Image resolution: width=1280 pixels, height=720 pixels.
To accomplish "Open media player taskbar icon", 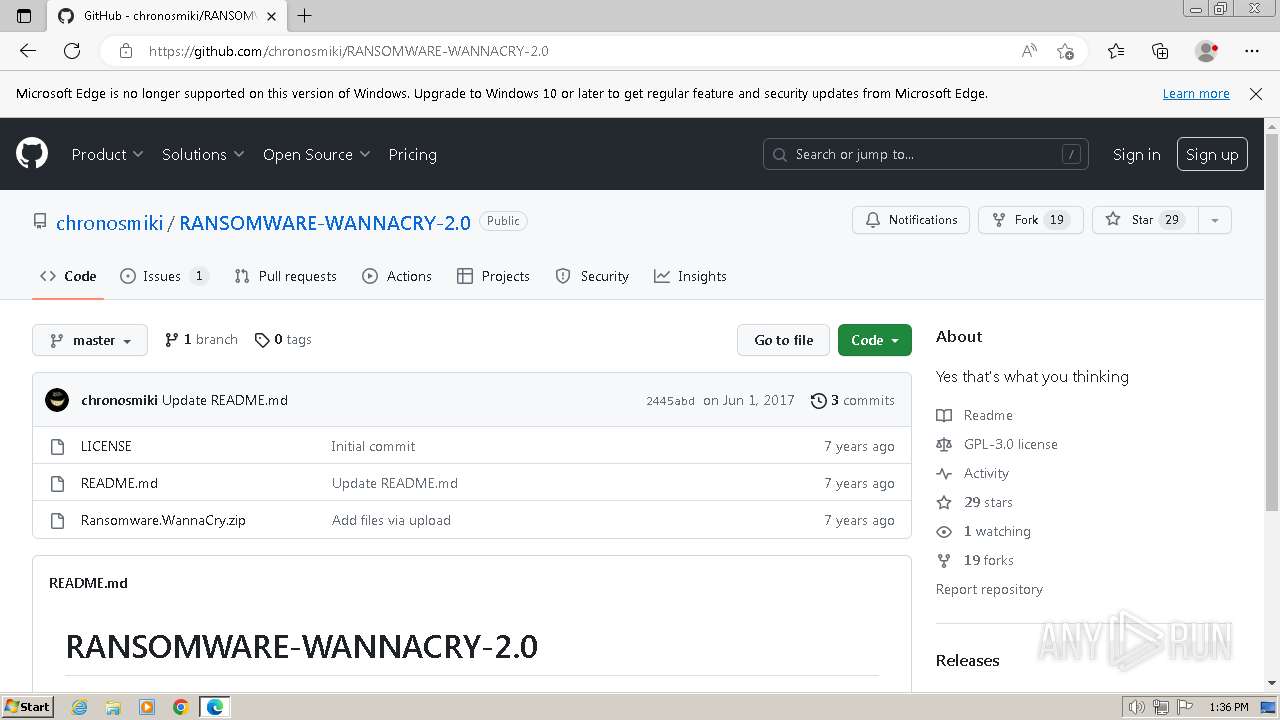I will [147, 707].
